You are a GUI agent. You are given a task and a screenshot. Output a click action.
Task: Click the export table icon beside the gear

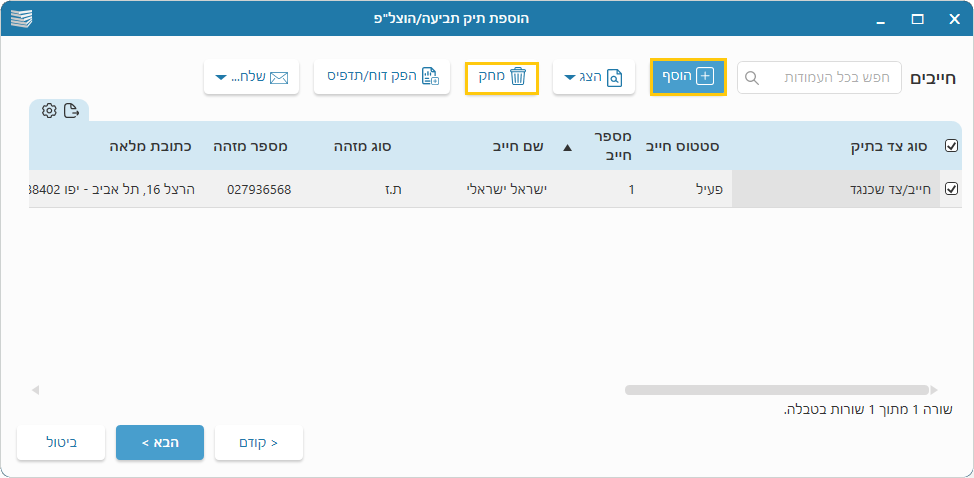71,111
